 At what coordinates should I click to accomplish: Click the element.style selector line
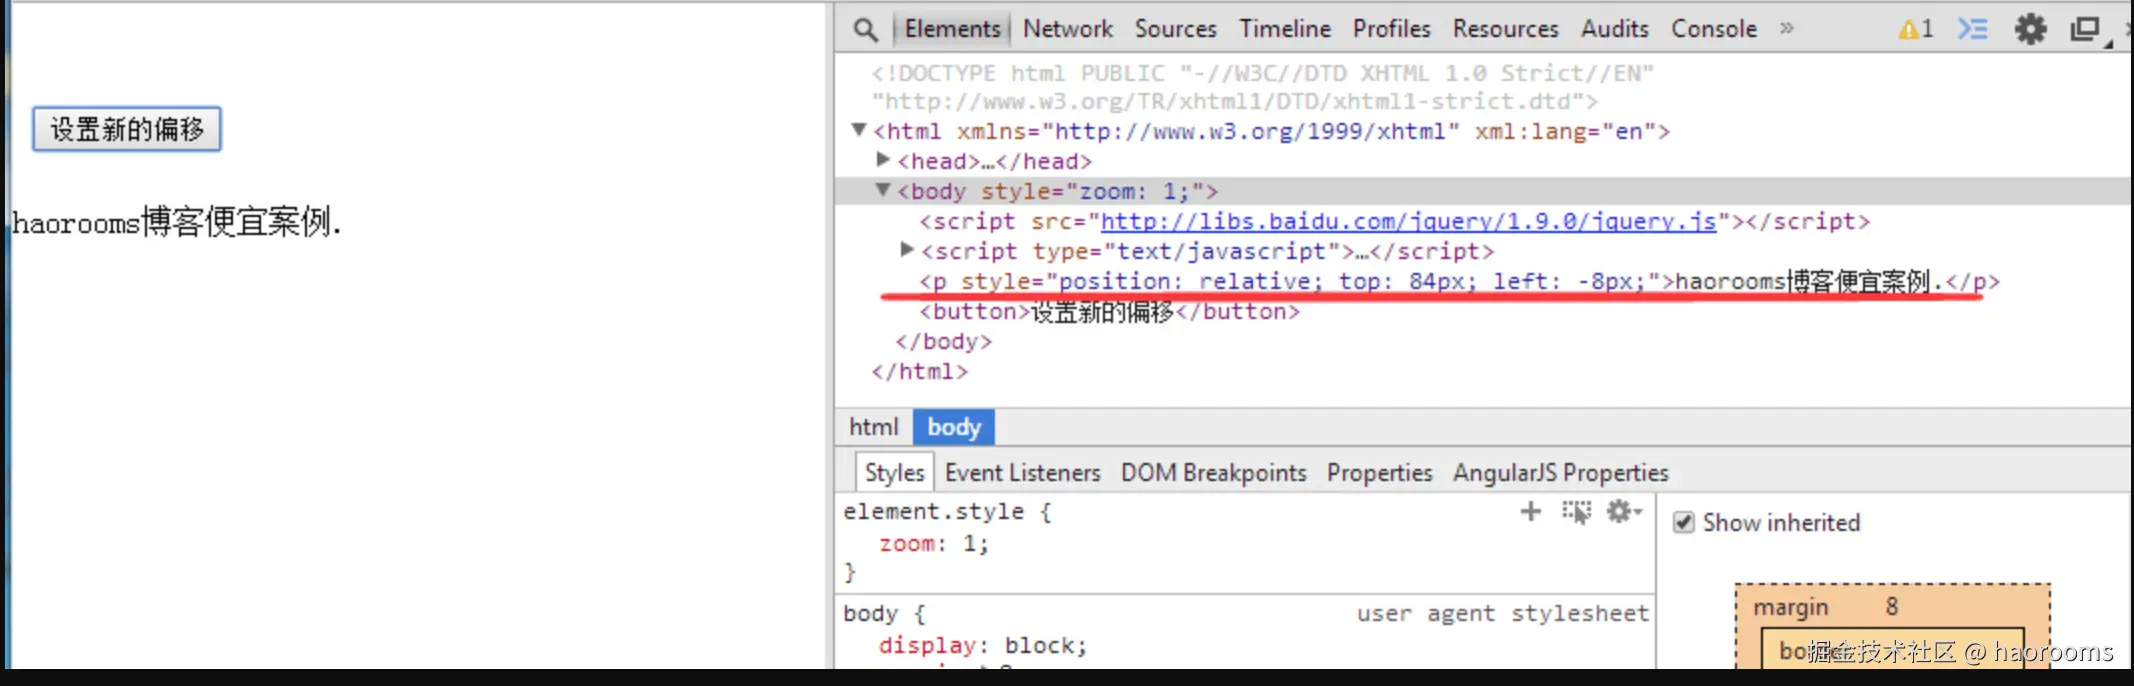pos(947,512)
